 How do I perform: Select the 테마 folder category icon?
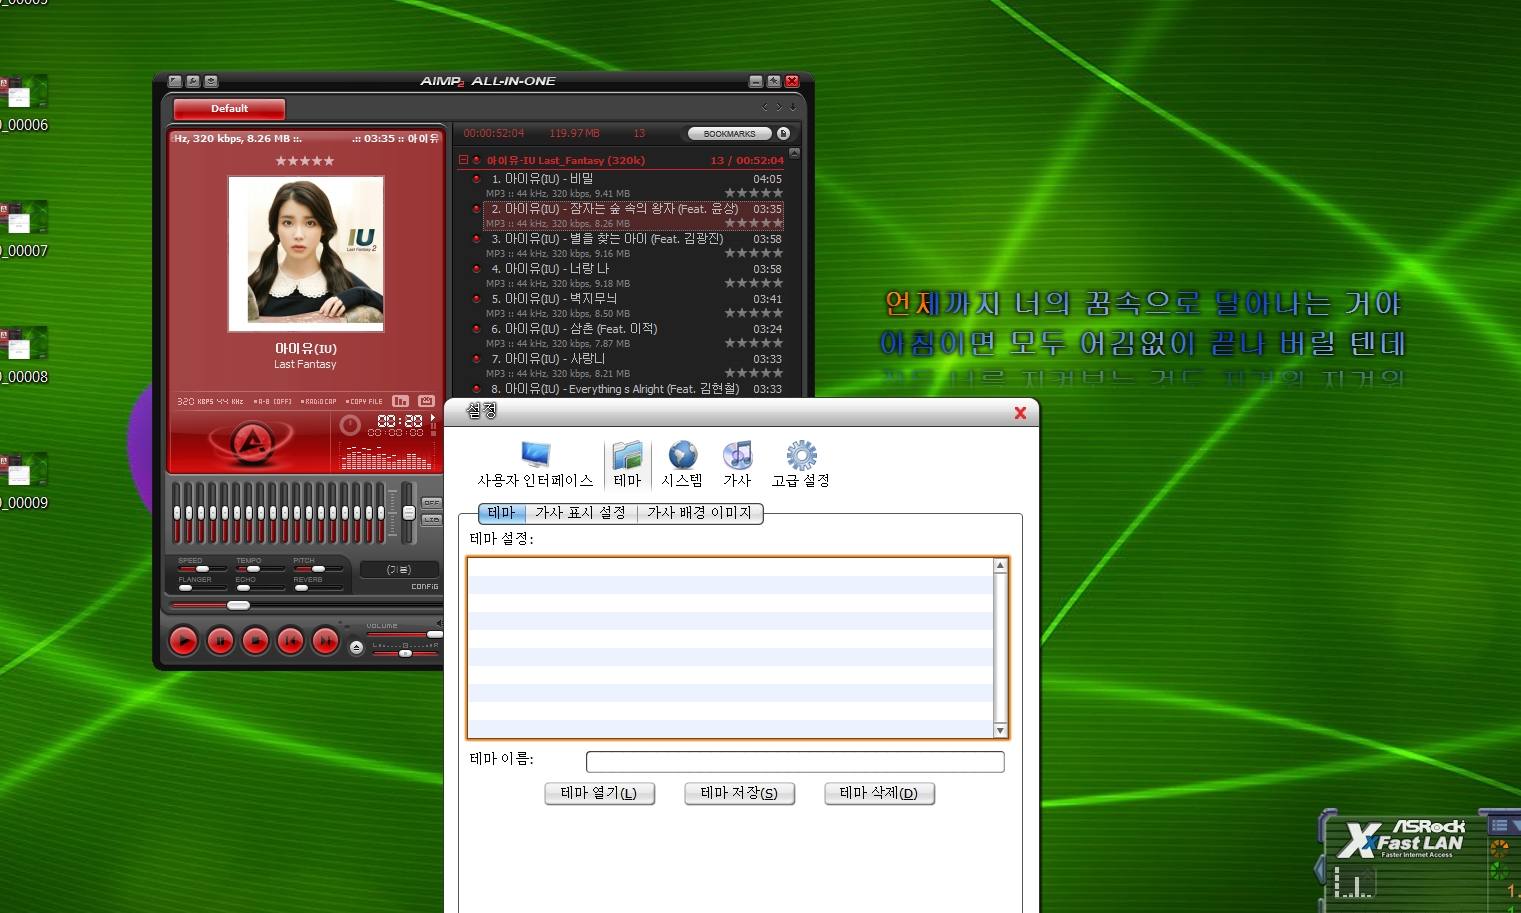tap(627, 465)
